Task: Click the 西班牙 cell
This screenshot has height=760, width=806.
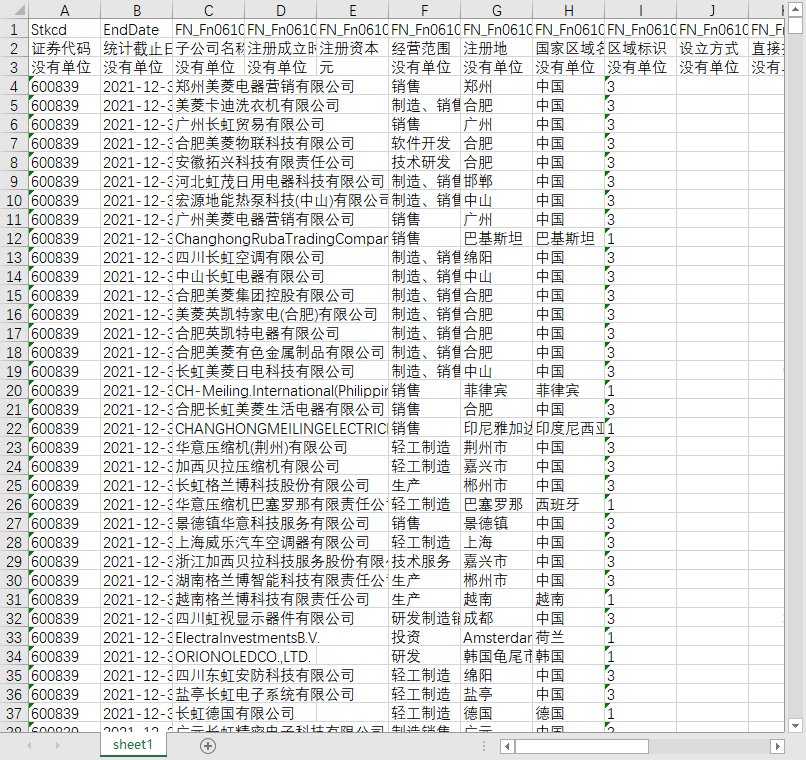Action: coord(569,505)
